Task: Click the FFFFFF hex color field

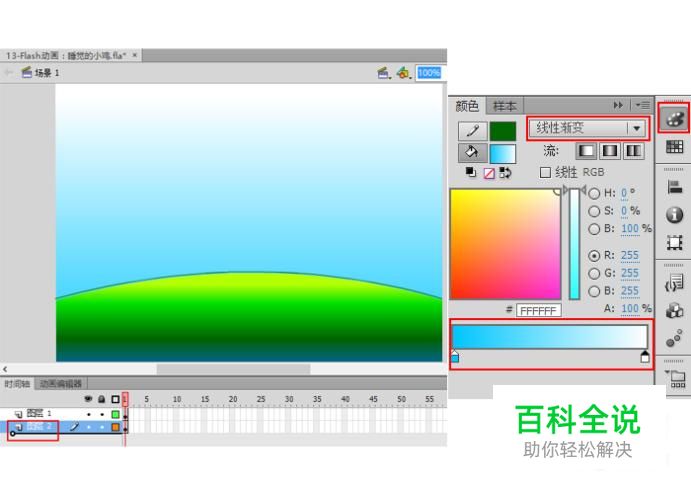Action: click(x=539, y=310)
